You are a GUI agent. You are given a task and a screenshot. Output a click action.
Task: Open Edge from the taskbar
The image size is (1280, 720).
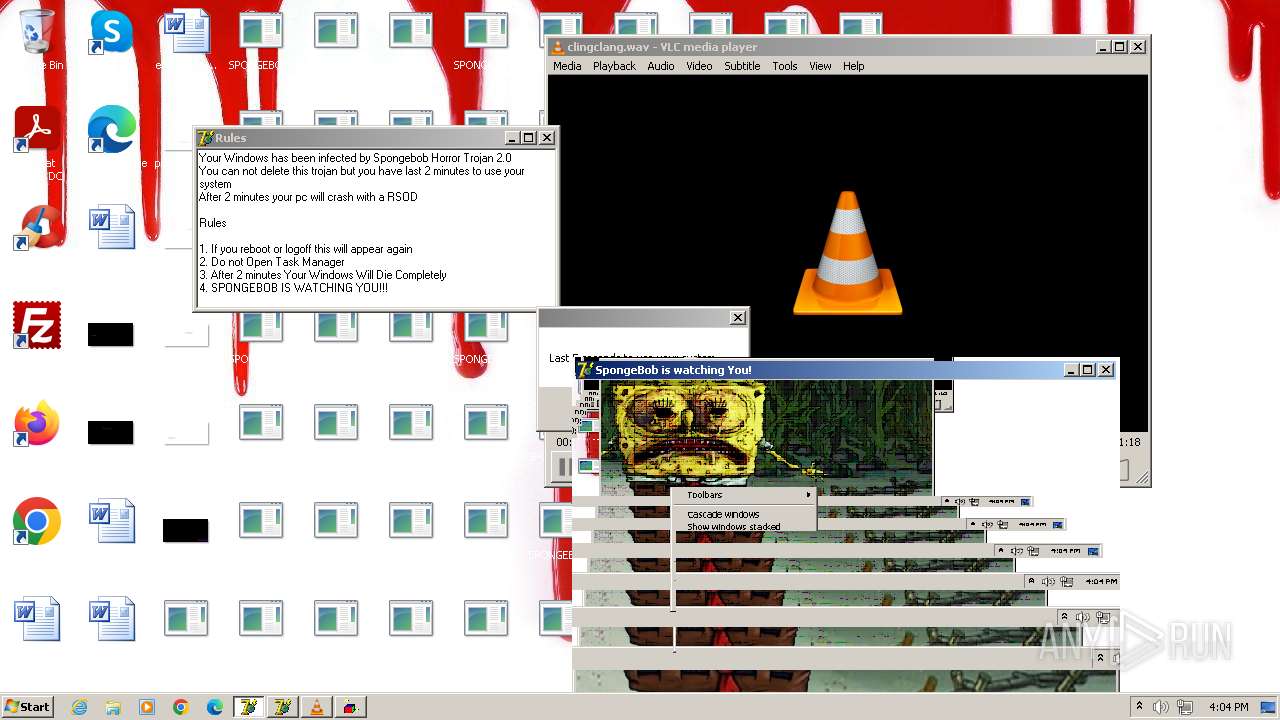(x=215, y=707)
